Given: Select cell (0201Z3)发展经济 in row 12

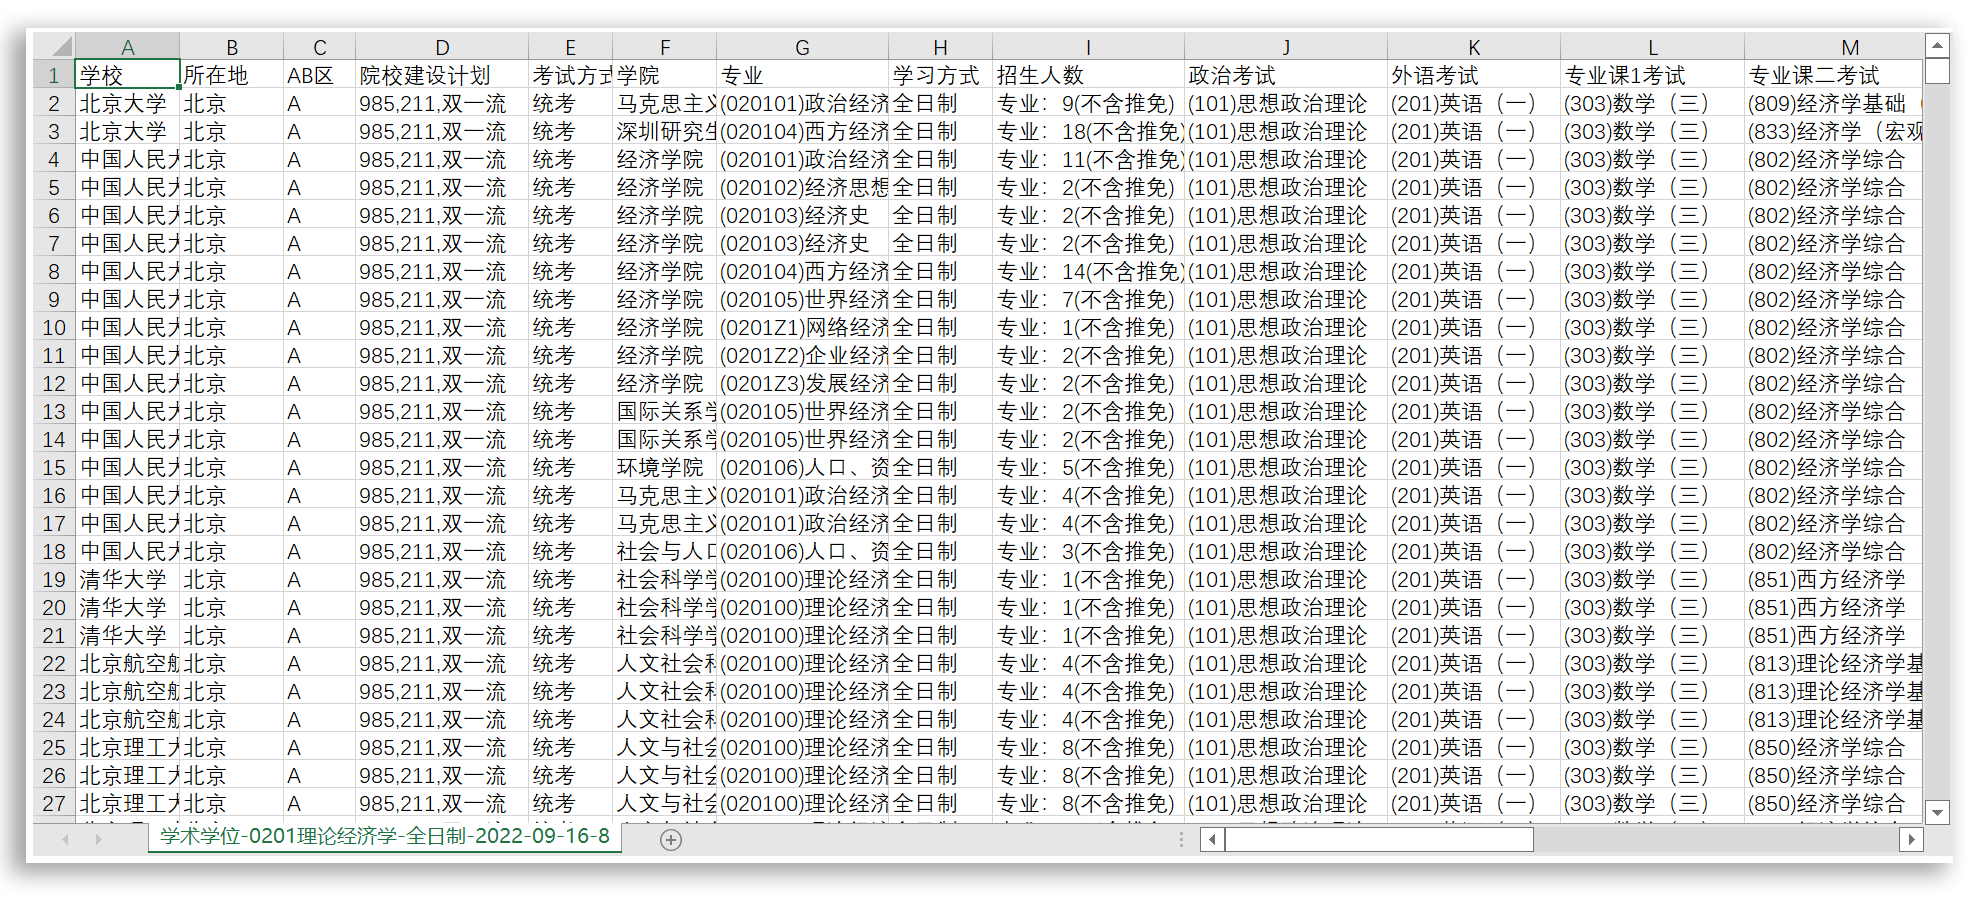Looking at the screenshot, I should pos(802,383).
